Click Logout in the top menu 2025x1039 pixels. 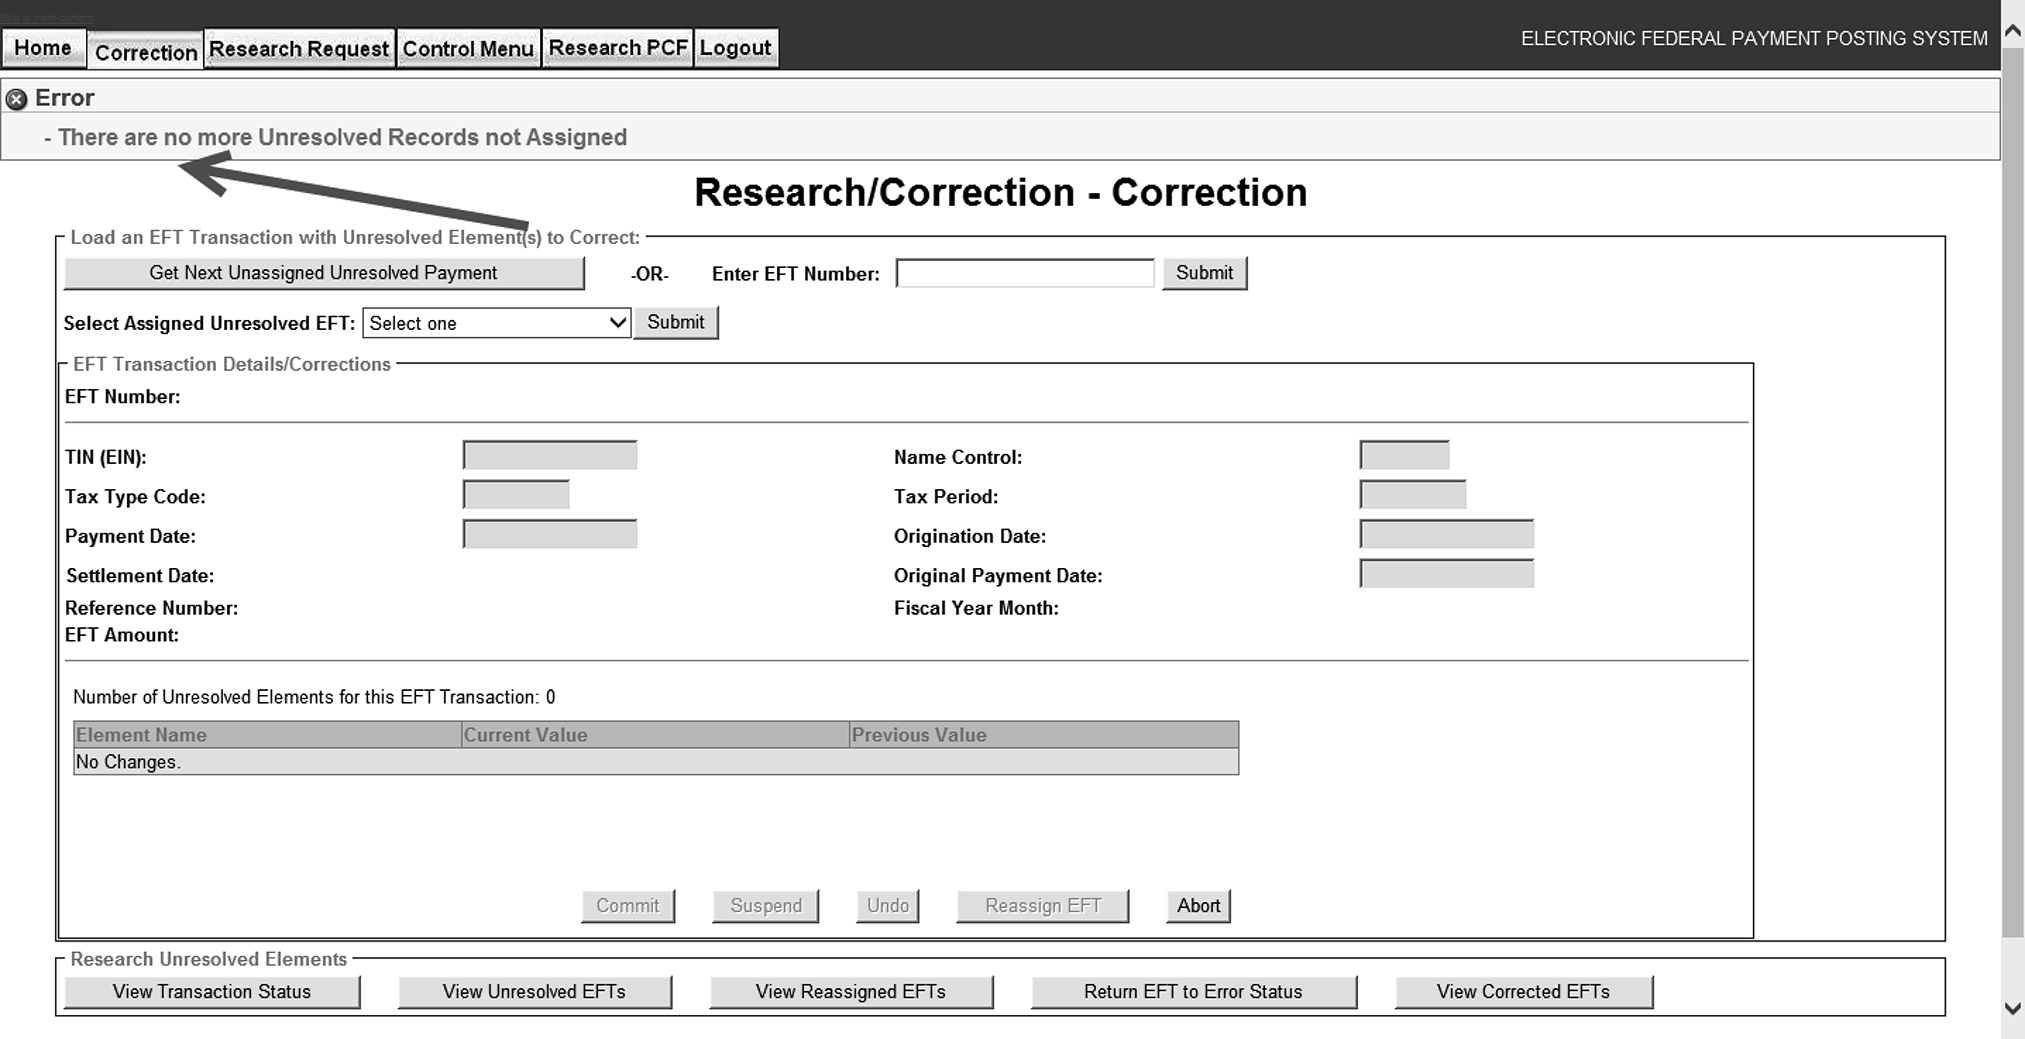click(735, 48)
